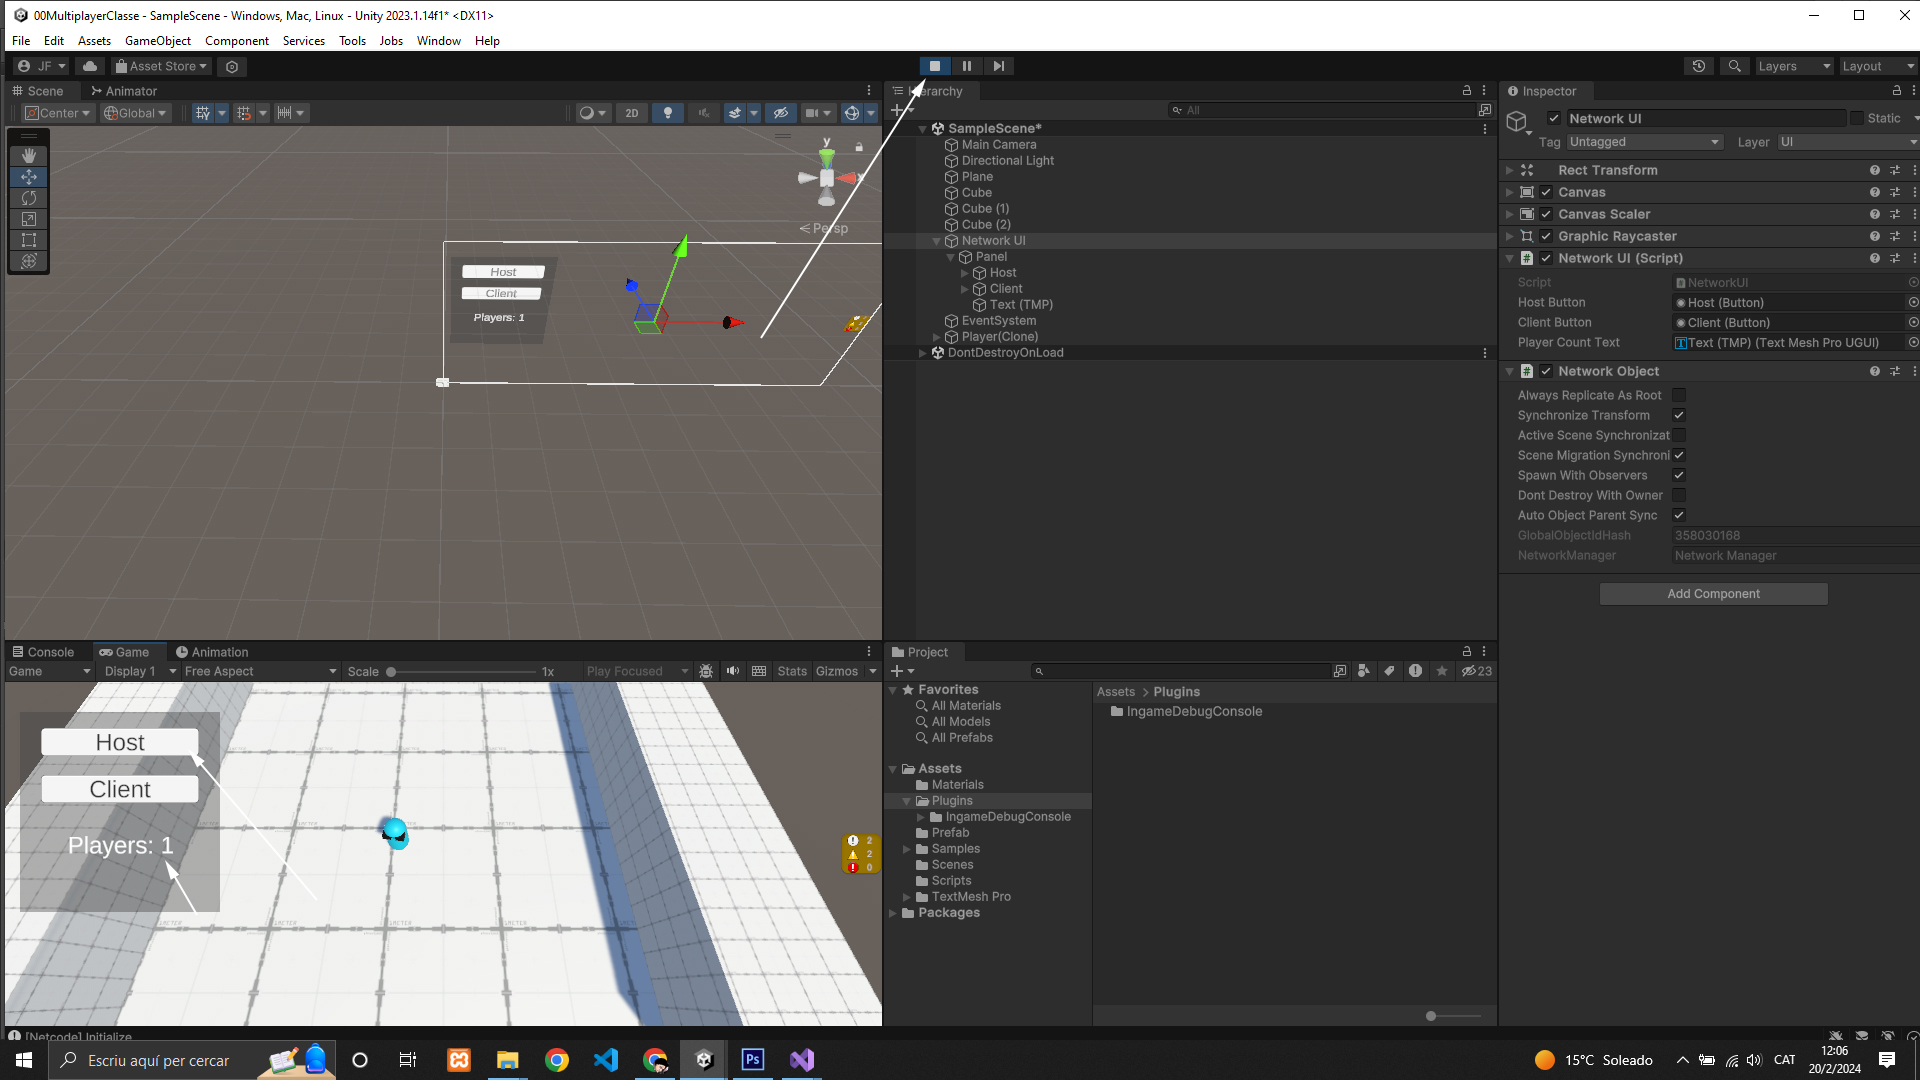Disable Synchronize Transform checkbox
Screen dimensions: 1920x1080
(1679, 415)
